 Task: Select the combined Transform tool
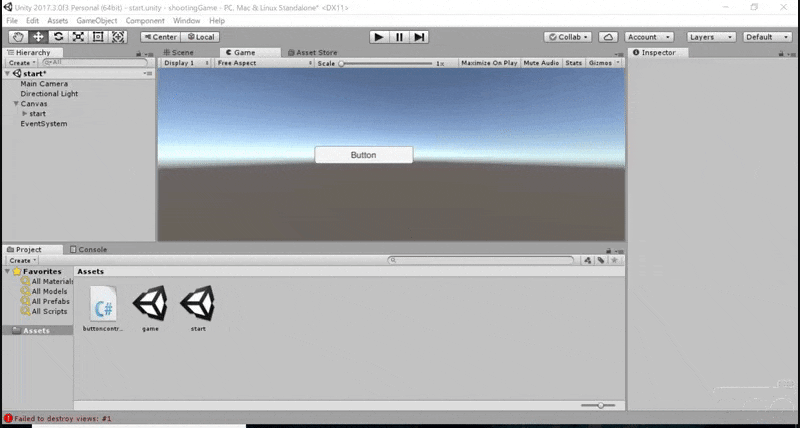pyautogui.click(x=118, y=37)
